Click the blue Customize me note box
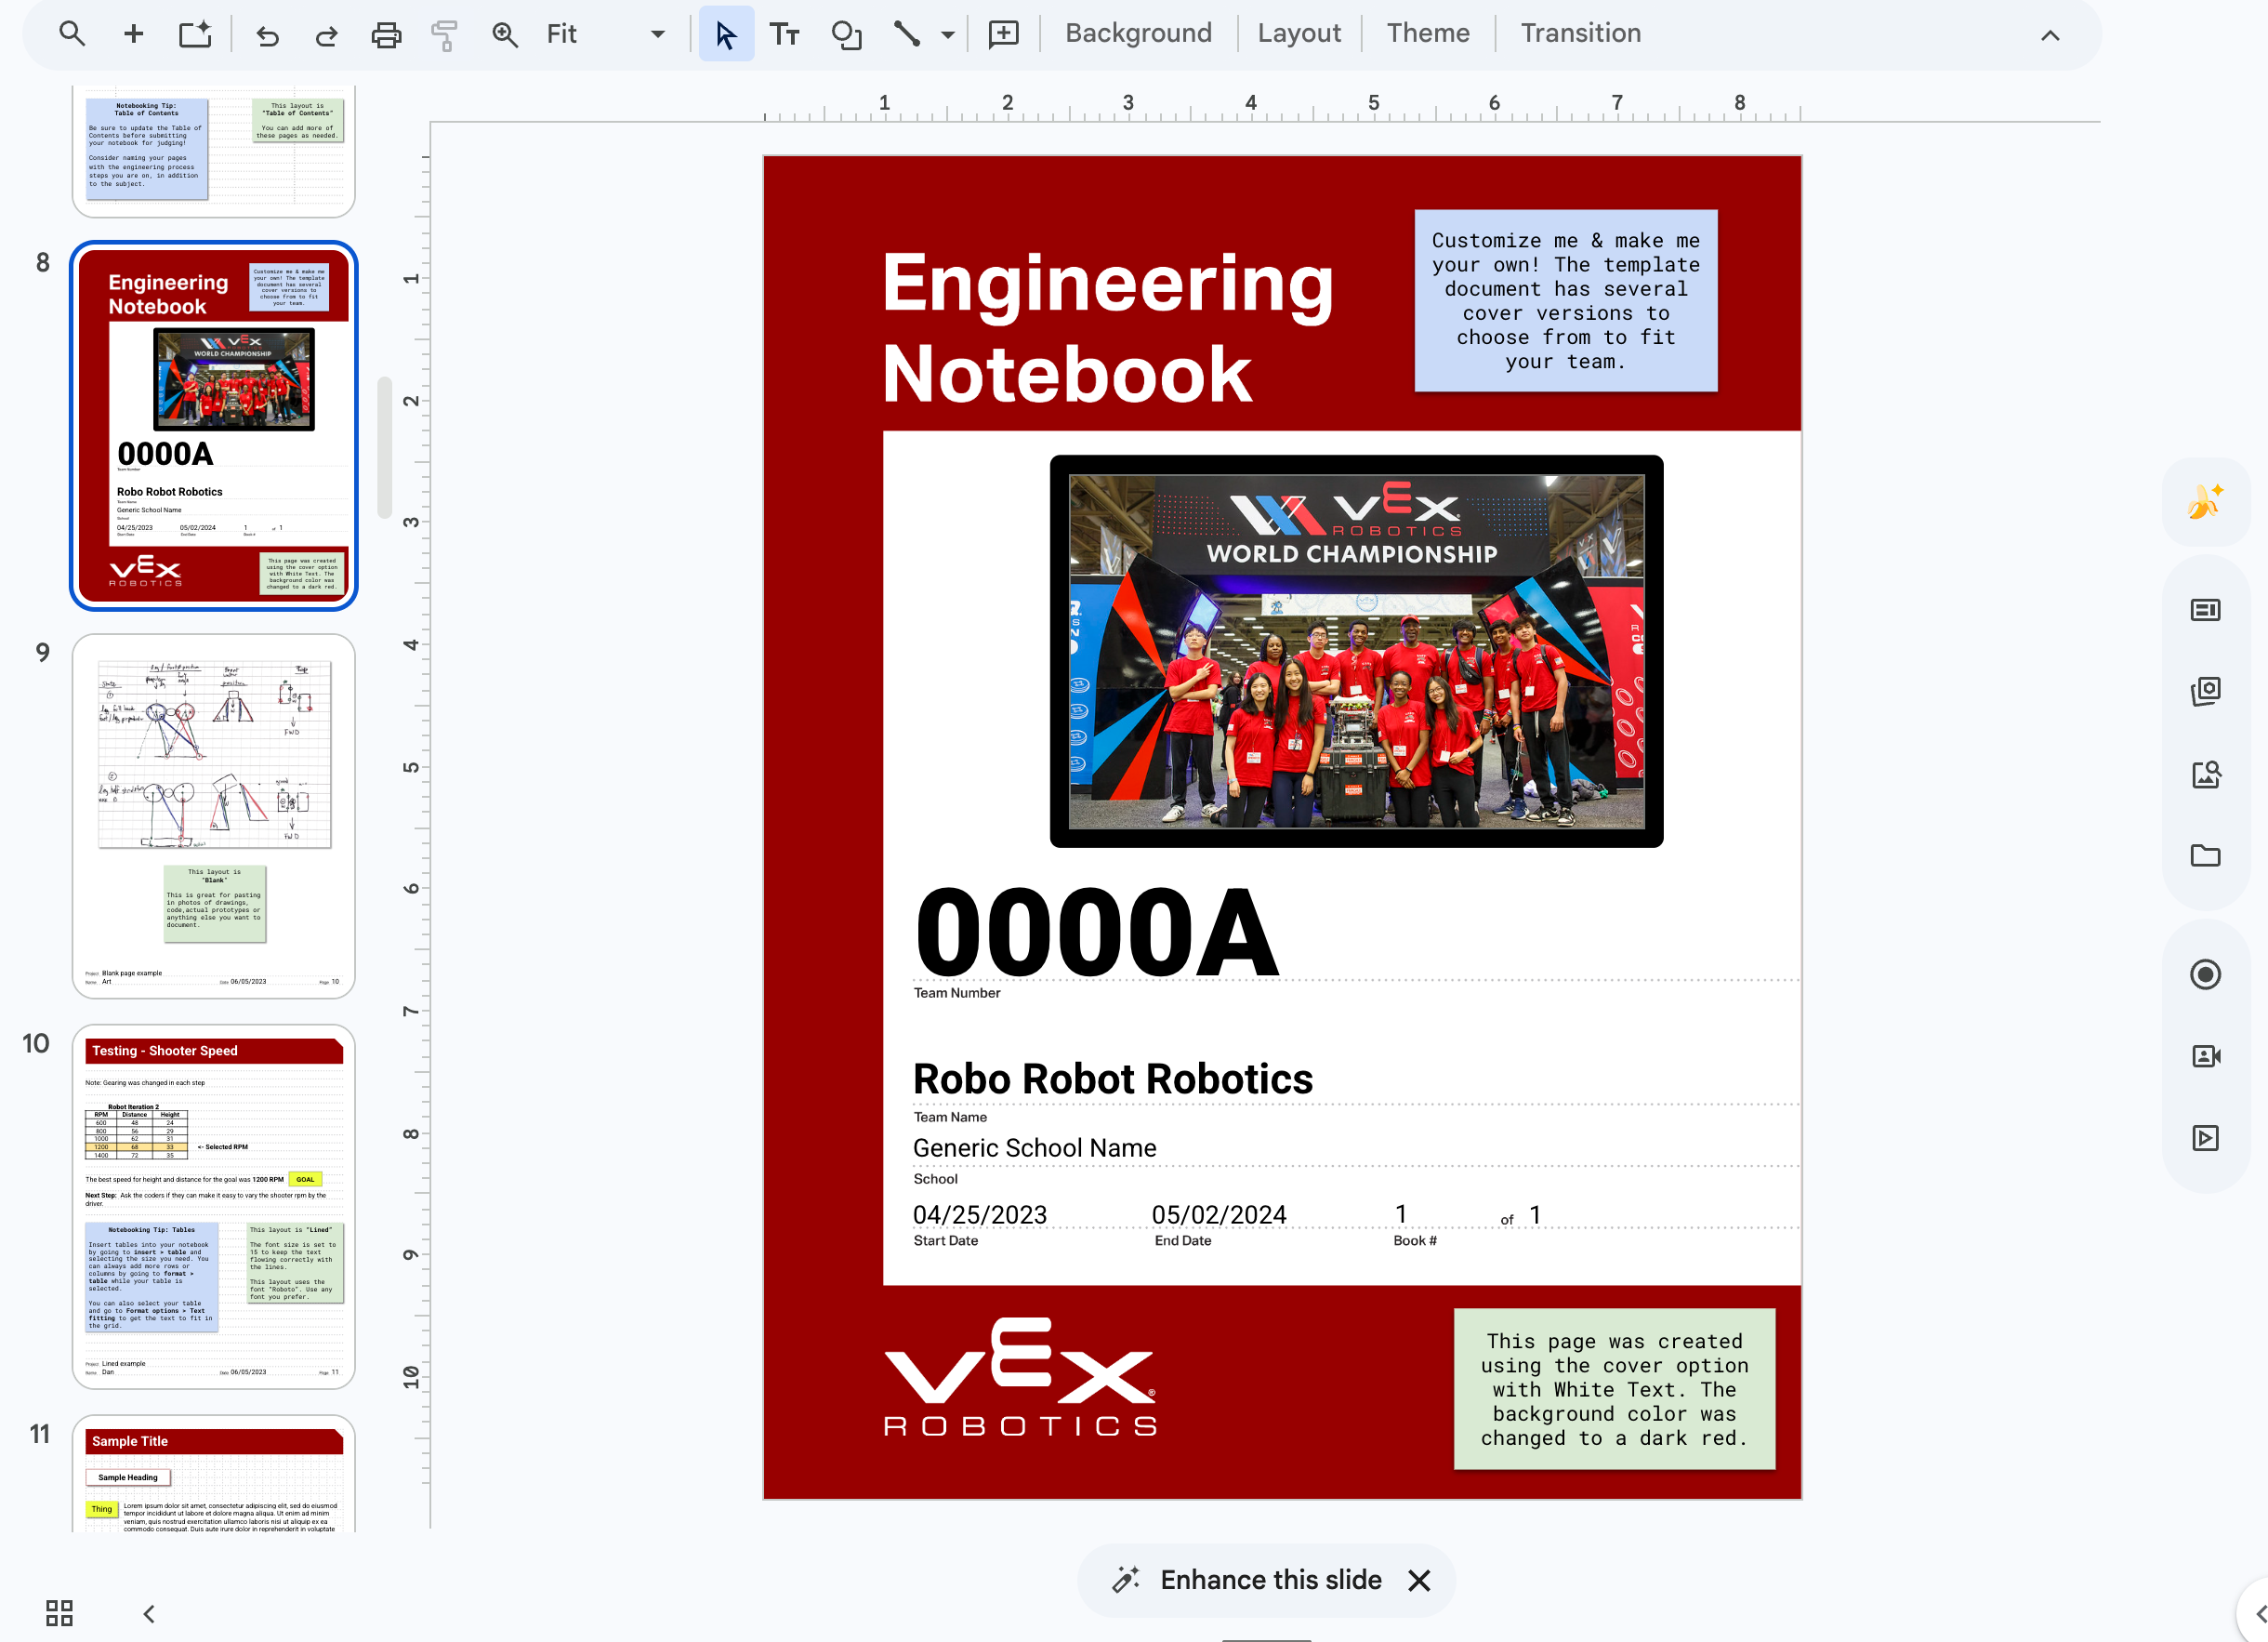The image size is (2268, 1642). click(x=1565, y=300)
